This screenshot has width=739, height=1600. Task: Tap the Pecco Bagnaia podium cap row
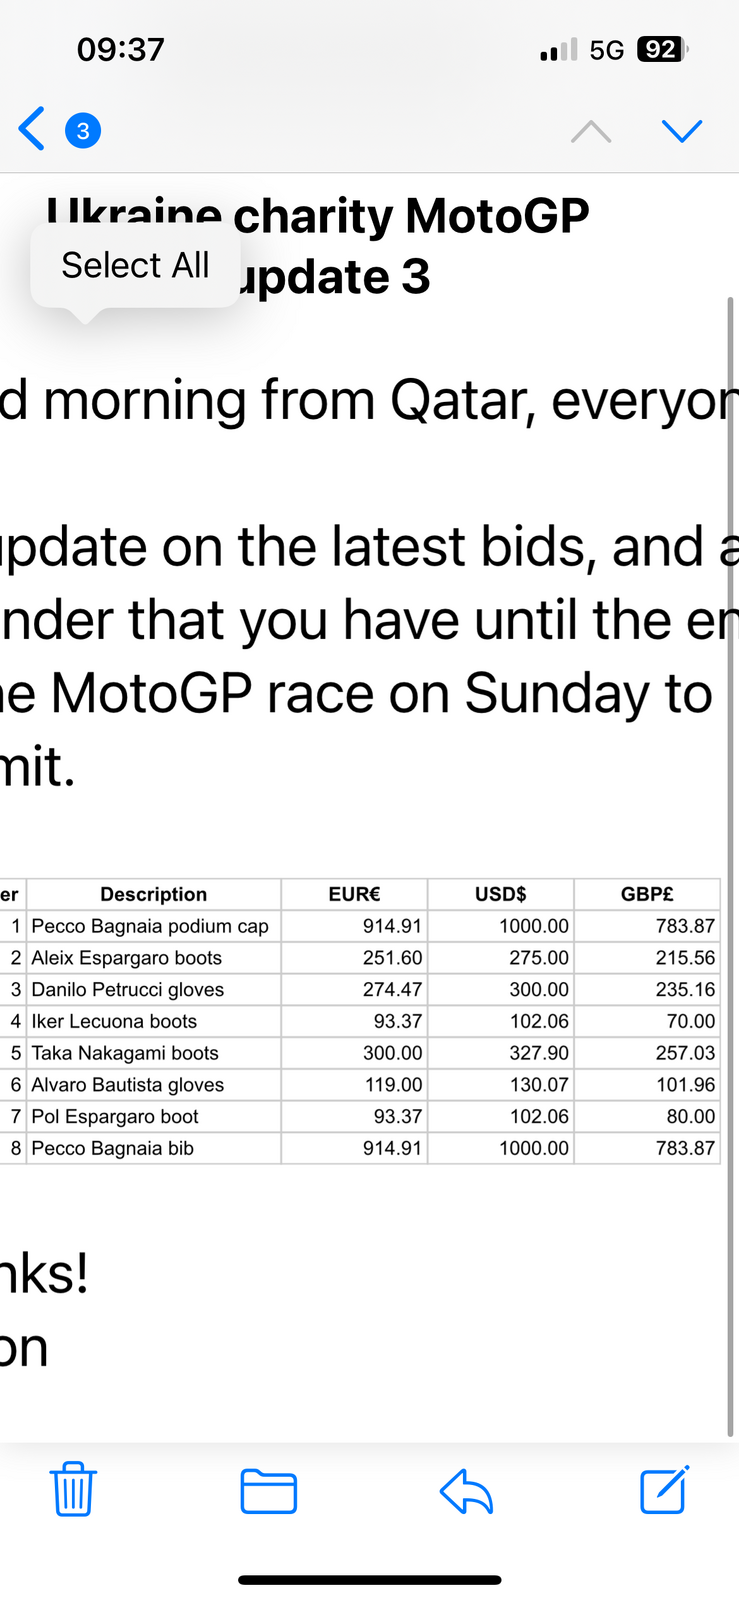click(x=360, y=926)
